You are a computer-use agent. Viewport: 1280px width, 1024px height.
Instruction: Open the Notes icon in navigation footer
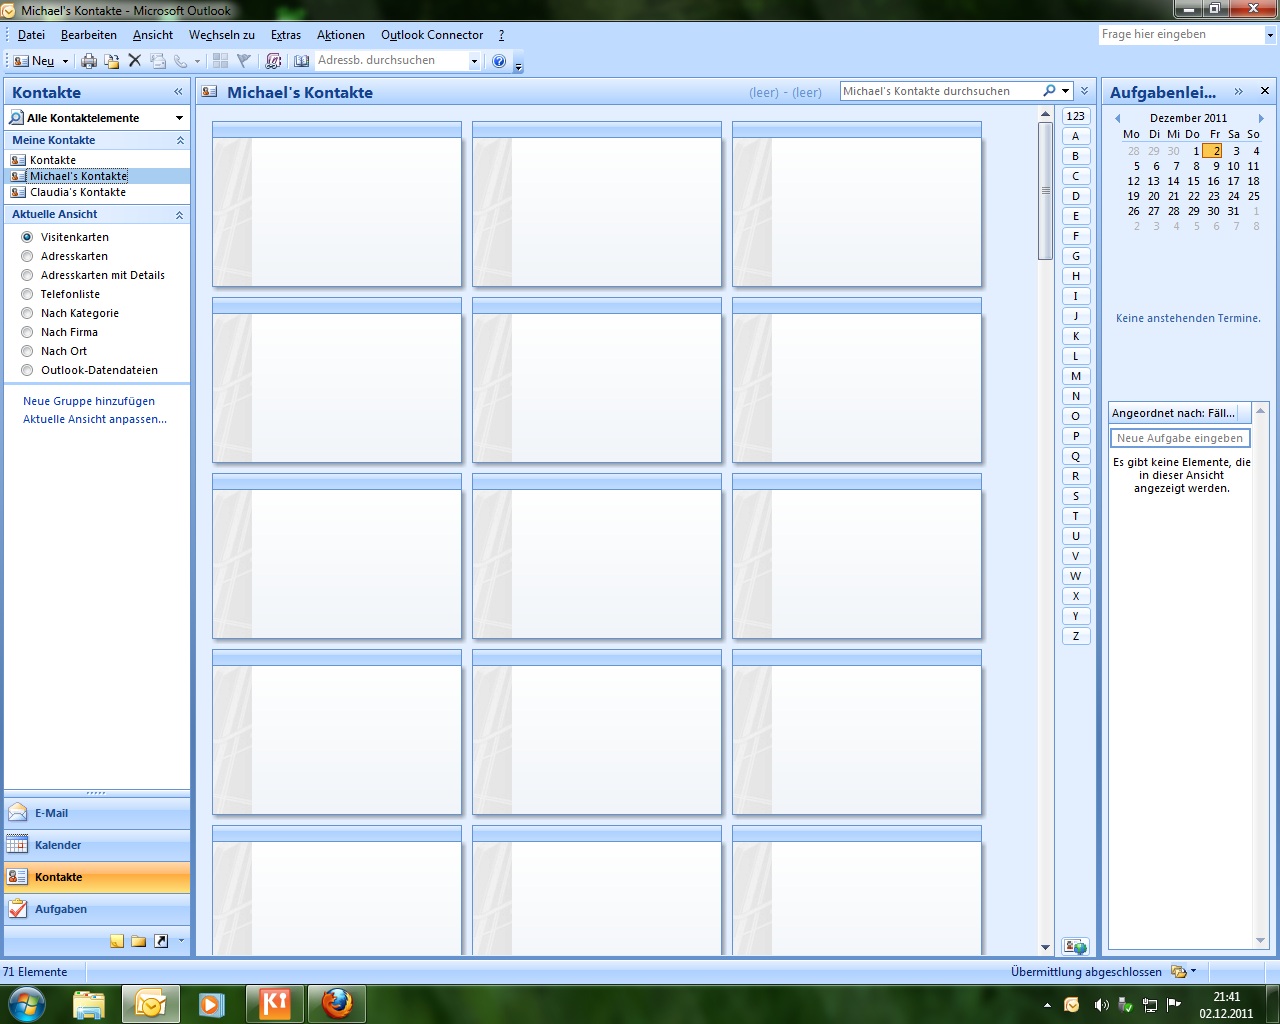[117, 941]
